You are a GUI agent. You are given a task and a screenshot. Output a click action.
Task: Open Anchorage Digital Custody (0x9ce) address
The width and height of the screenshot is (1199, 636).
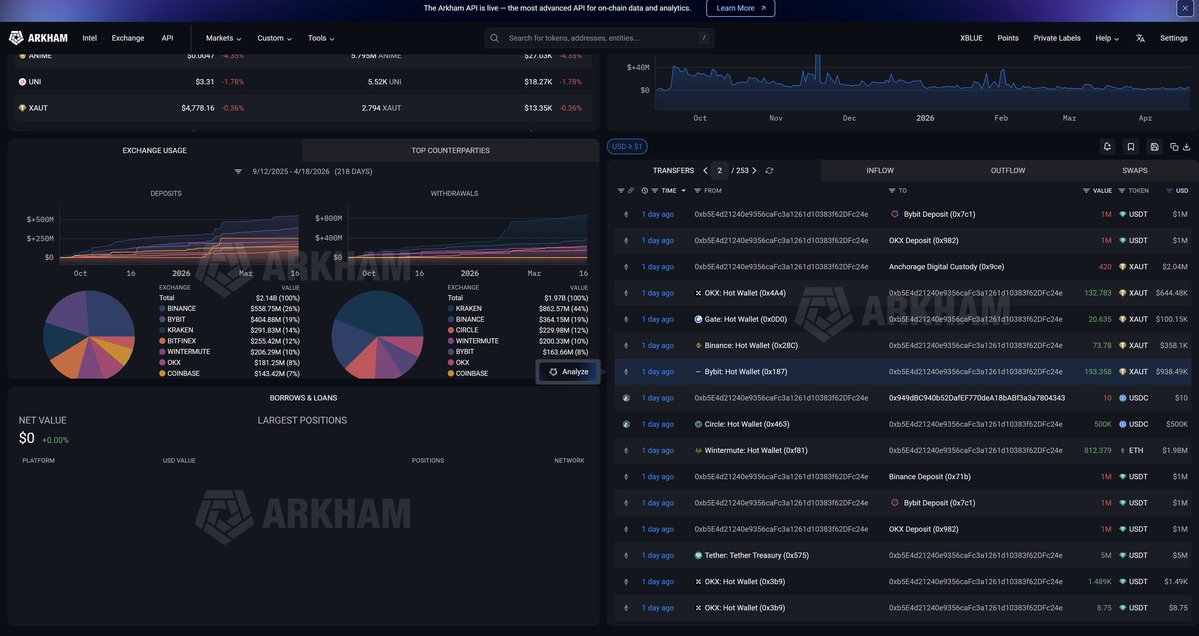point(947,267)
